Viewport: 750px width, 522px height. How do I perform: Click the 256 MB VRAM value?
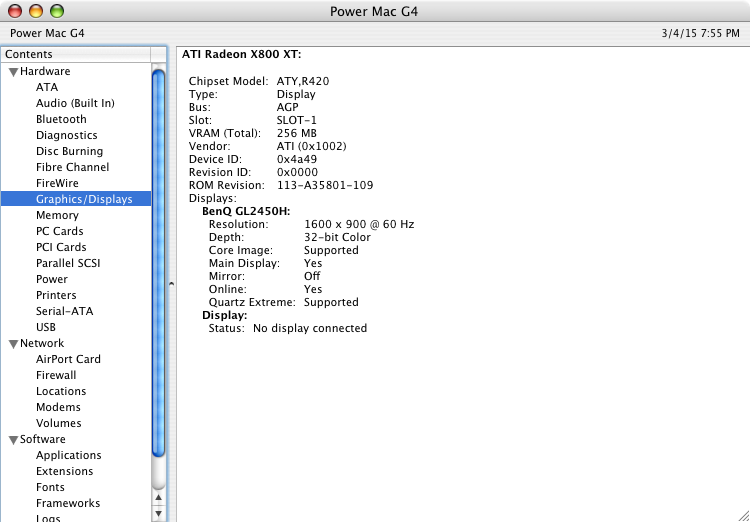tap(297, 133)
